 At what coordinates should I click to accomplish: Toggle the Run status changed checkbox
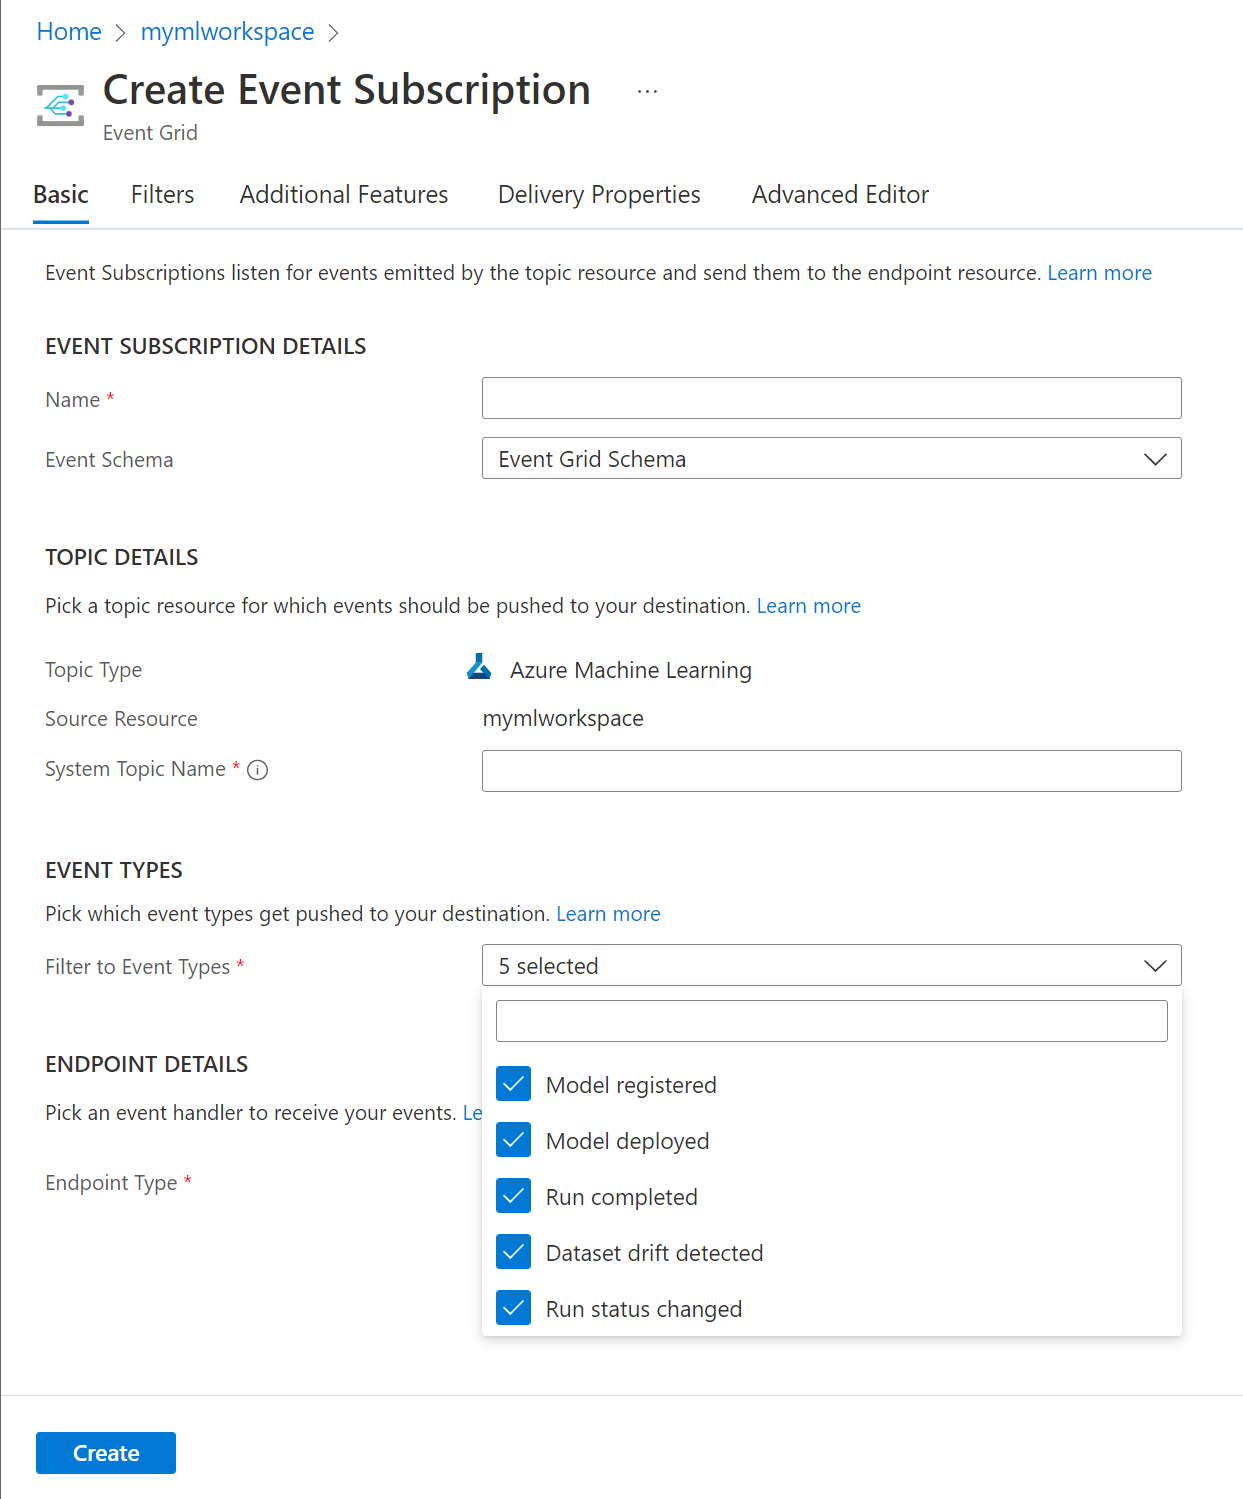pyautogui.click(x=514, y=1308)
